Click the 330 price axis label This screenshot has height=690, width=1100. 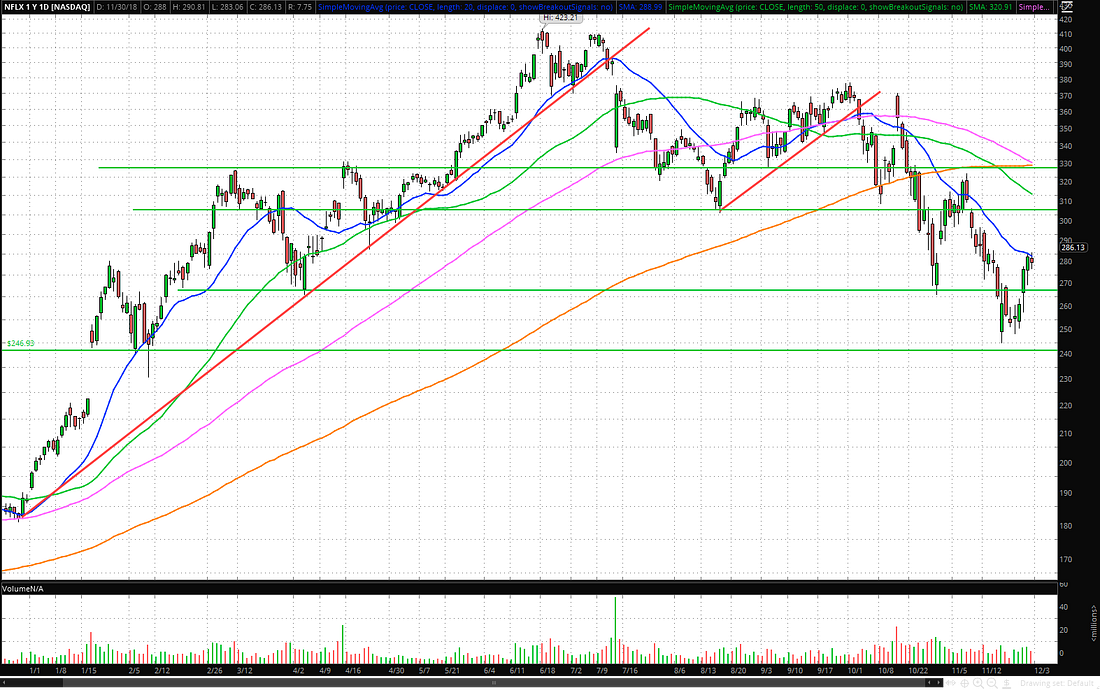pyautogui.click(x=1066, y=164)
